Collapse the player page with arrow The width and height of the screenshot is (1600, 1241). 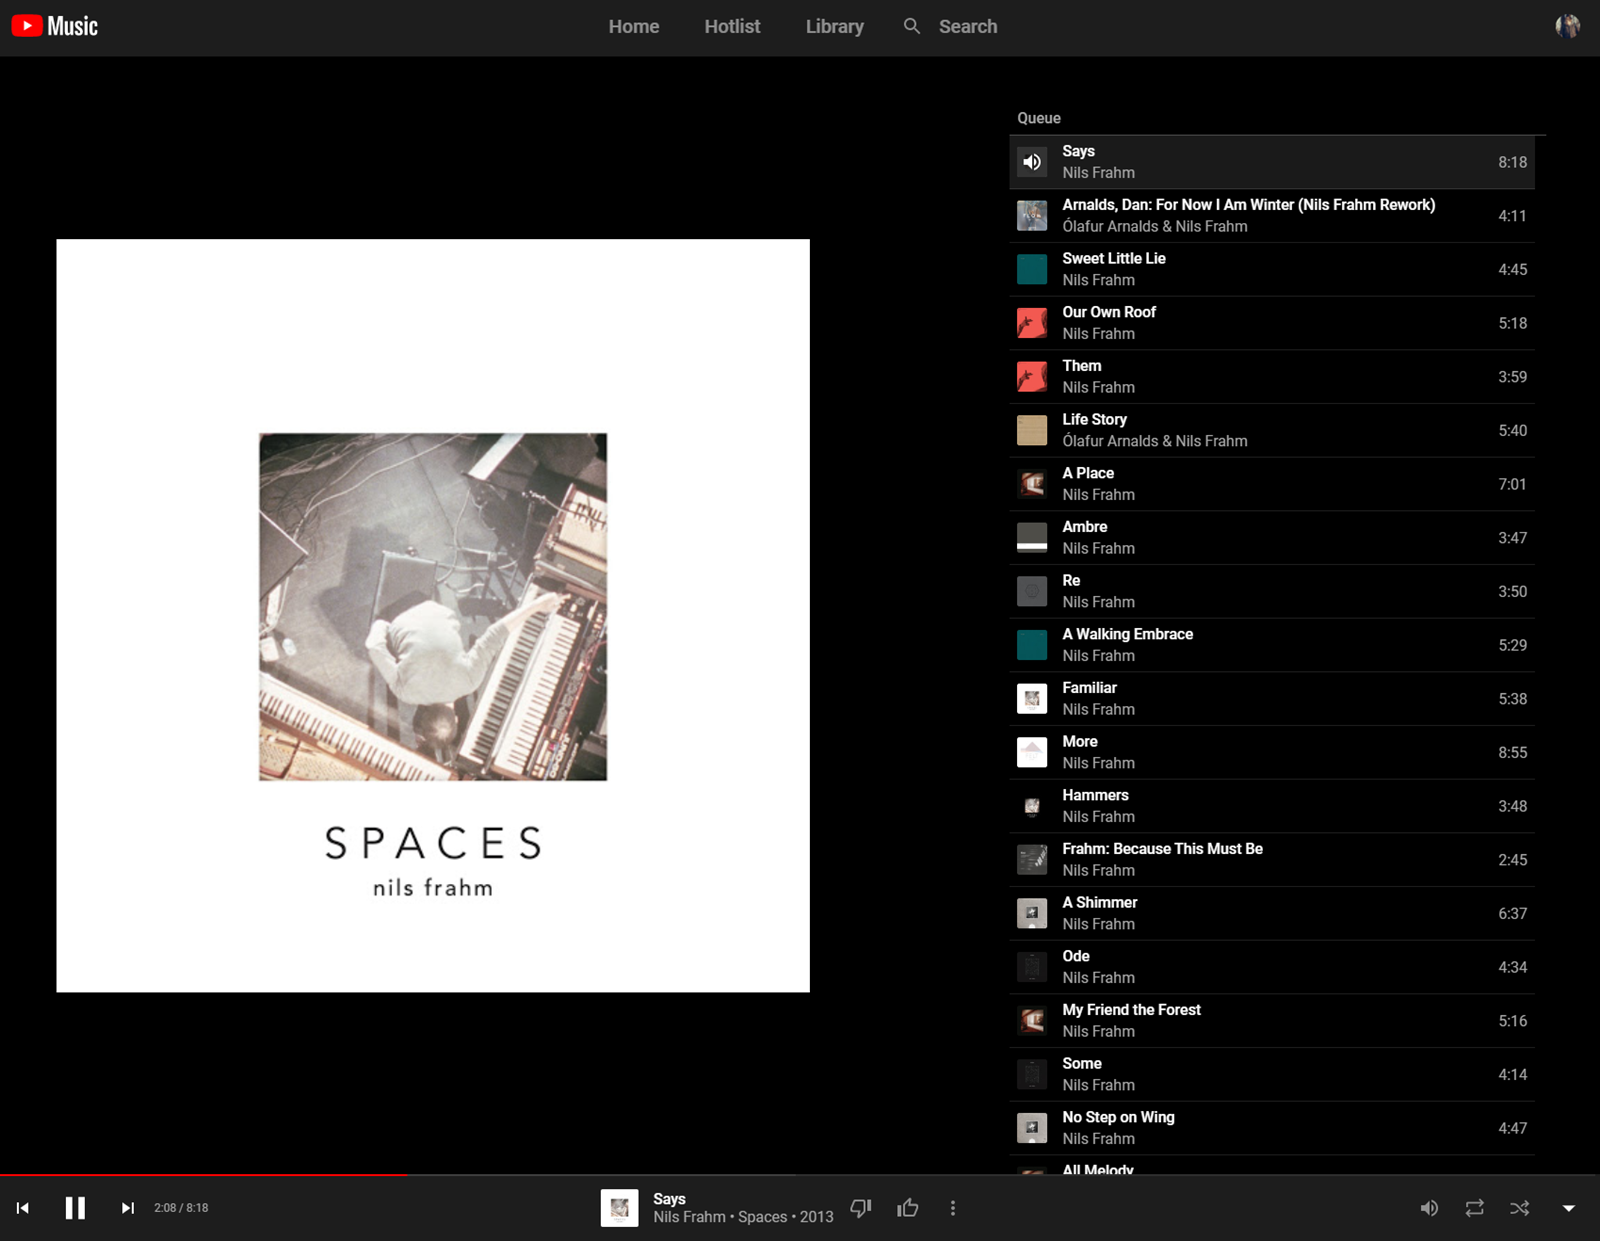[1569, 1208]
